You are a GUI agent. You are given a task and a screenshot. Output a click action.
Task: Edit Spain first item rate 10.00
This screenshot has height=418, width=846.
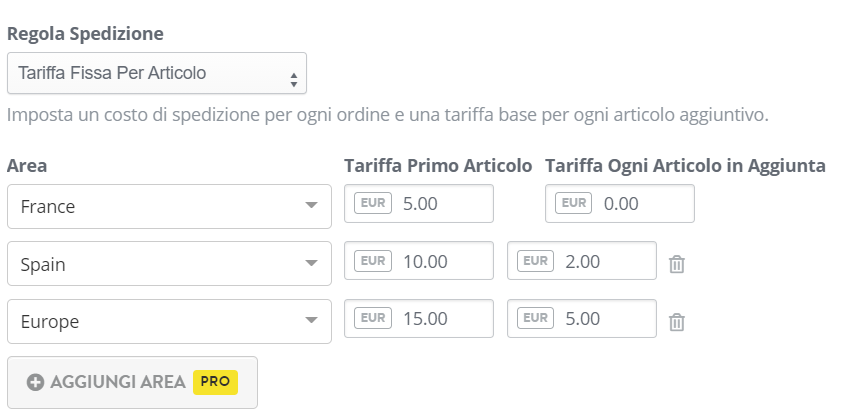419,261
